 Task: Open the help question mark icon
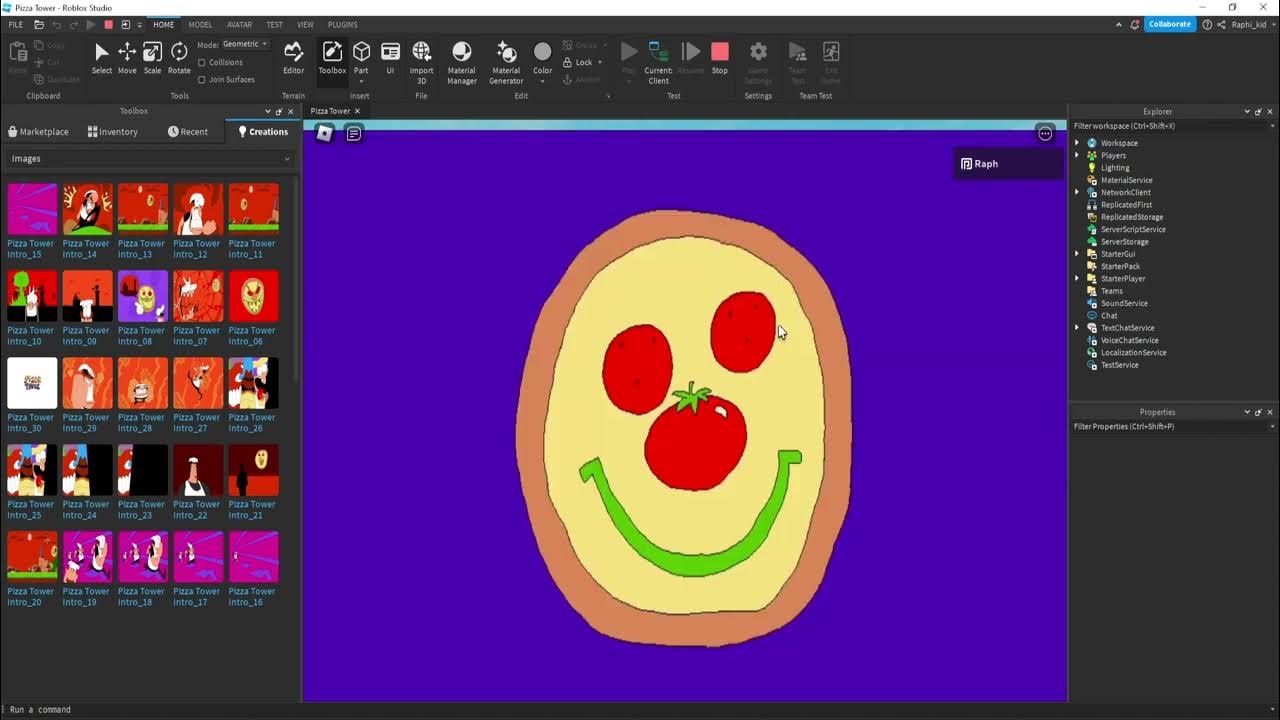point(1207,24)
